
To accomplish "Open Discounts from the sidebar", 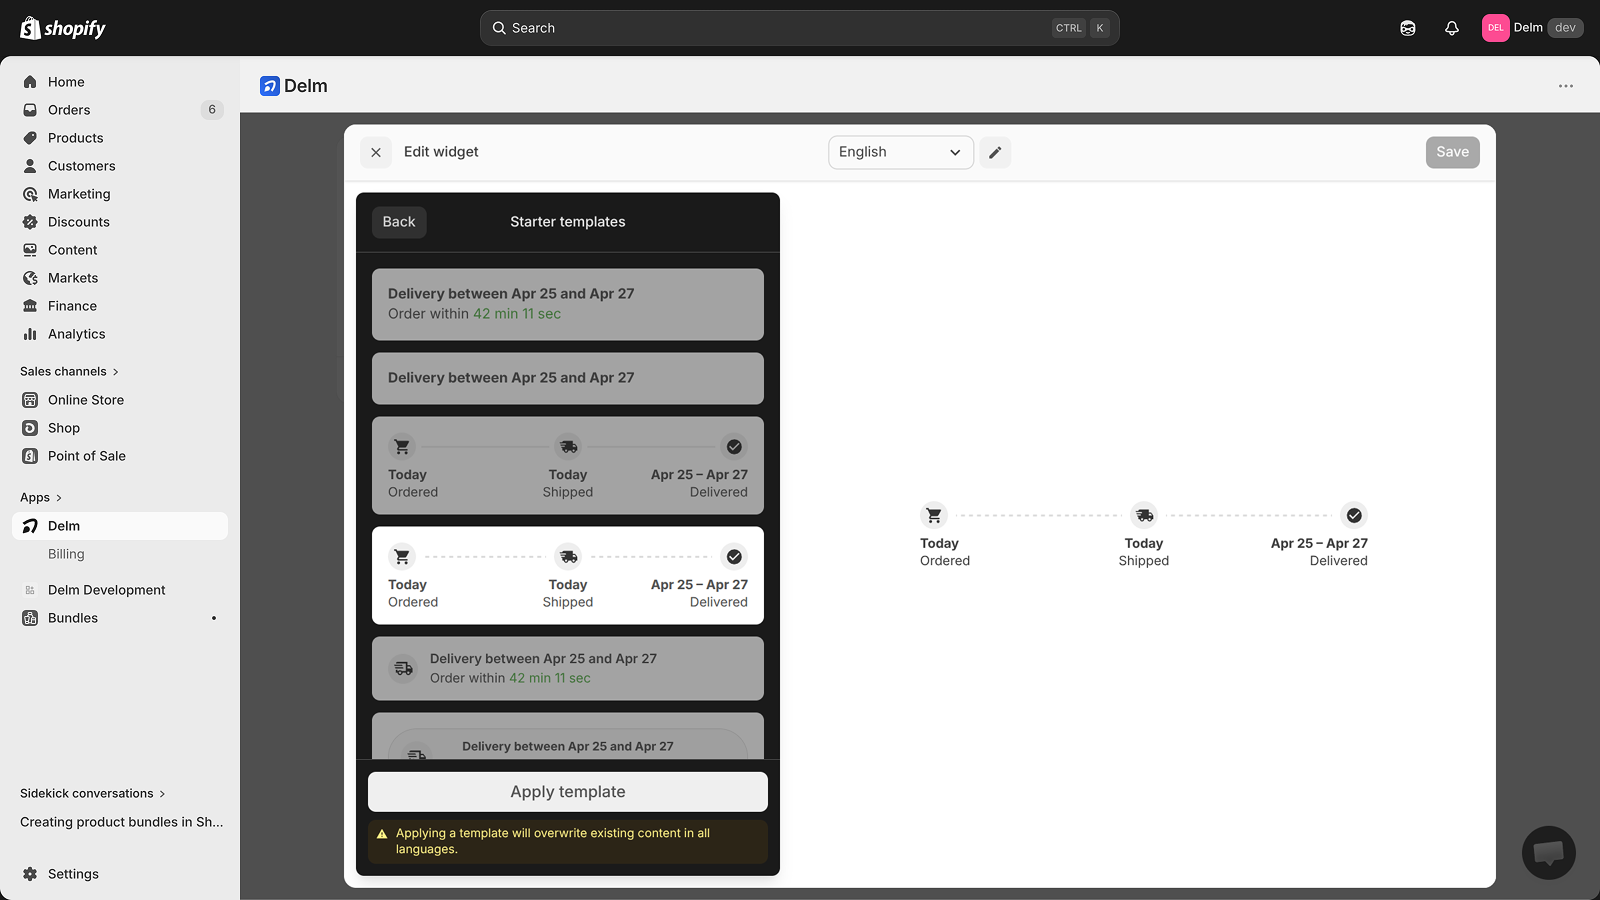I will [77, 221].
